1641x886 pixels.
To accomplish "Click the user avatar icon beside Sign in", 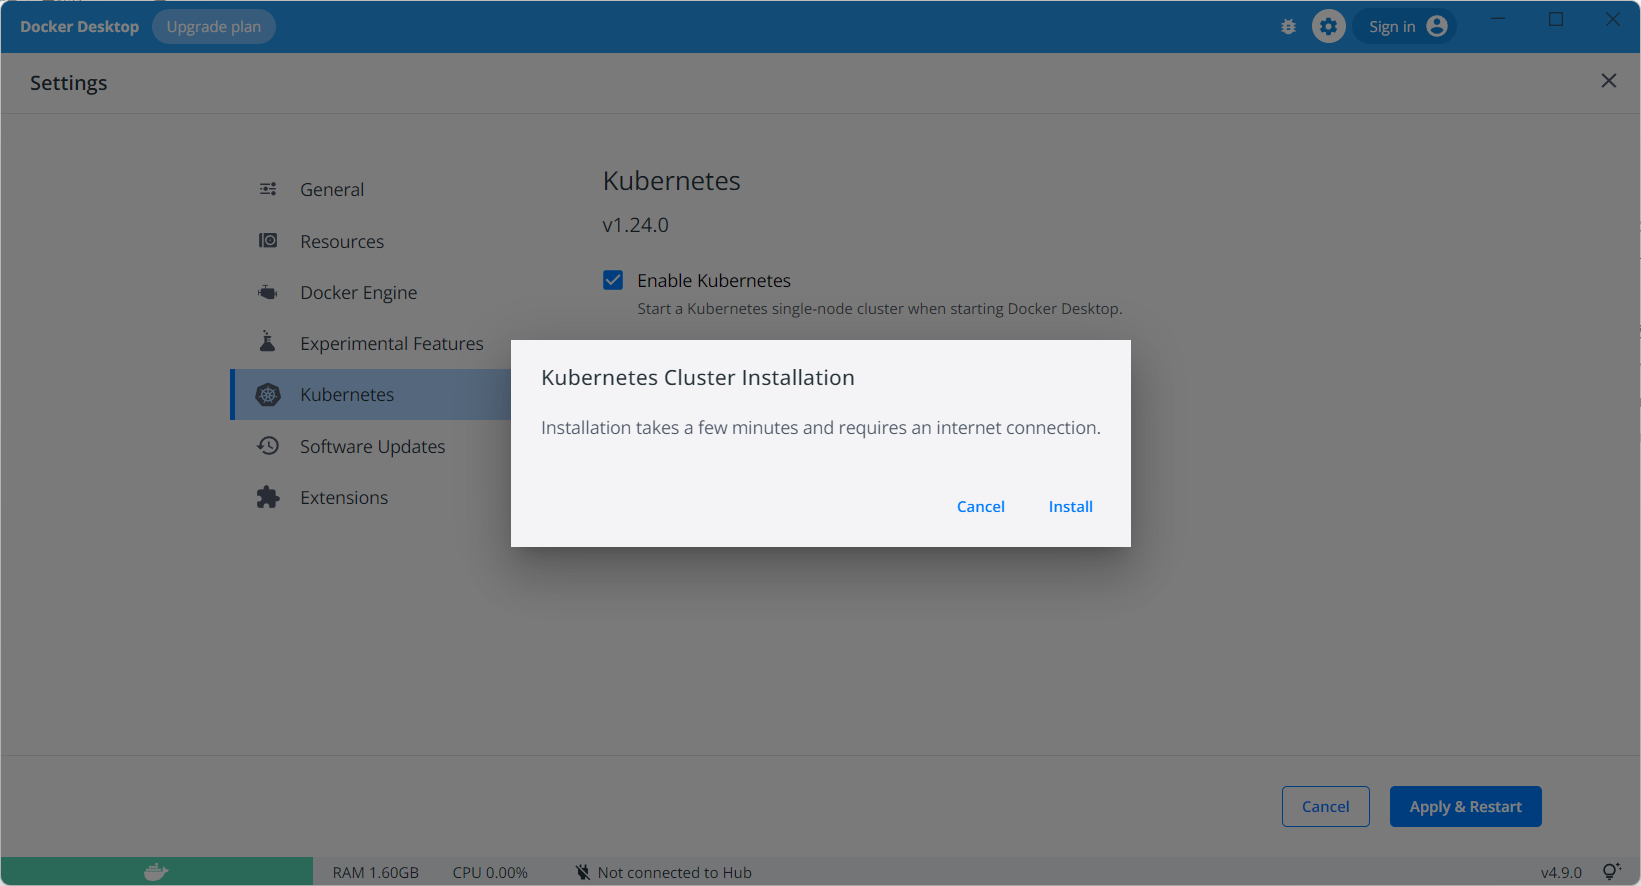I will [1437, 26].
